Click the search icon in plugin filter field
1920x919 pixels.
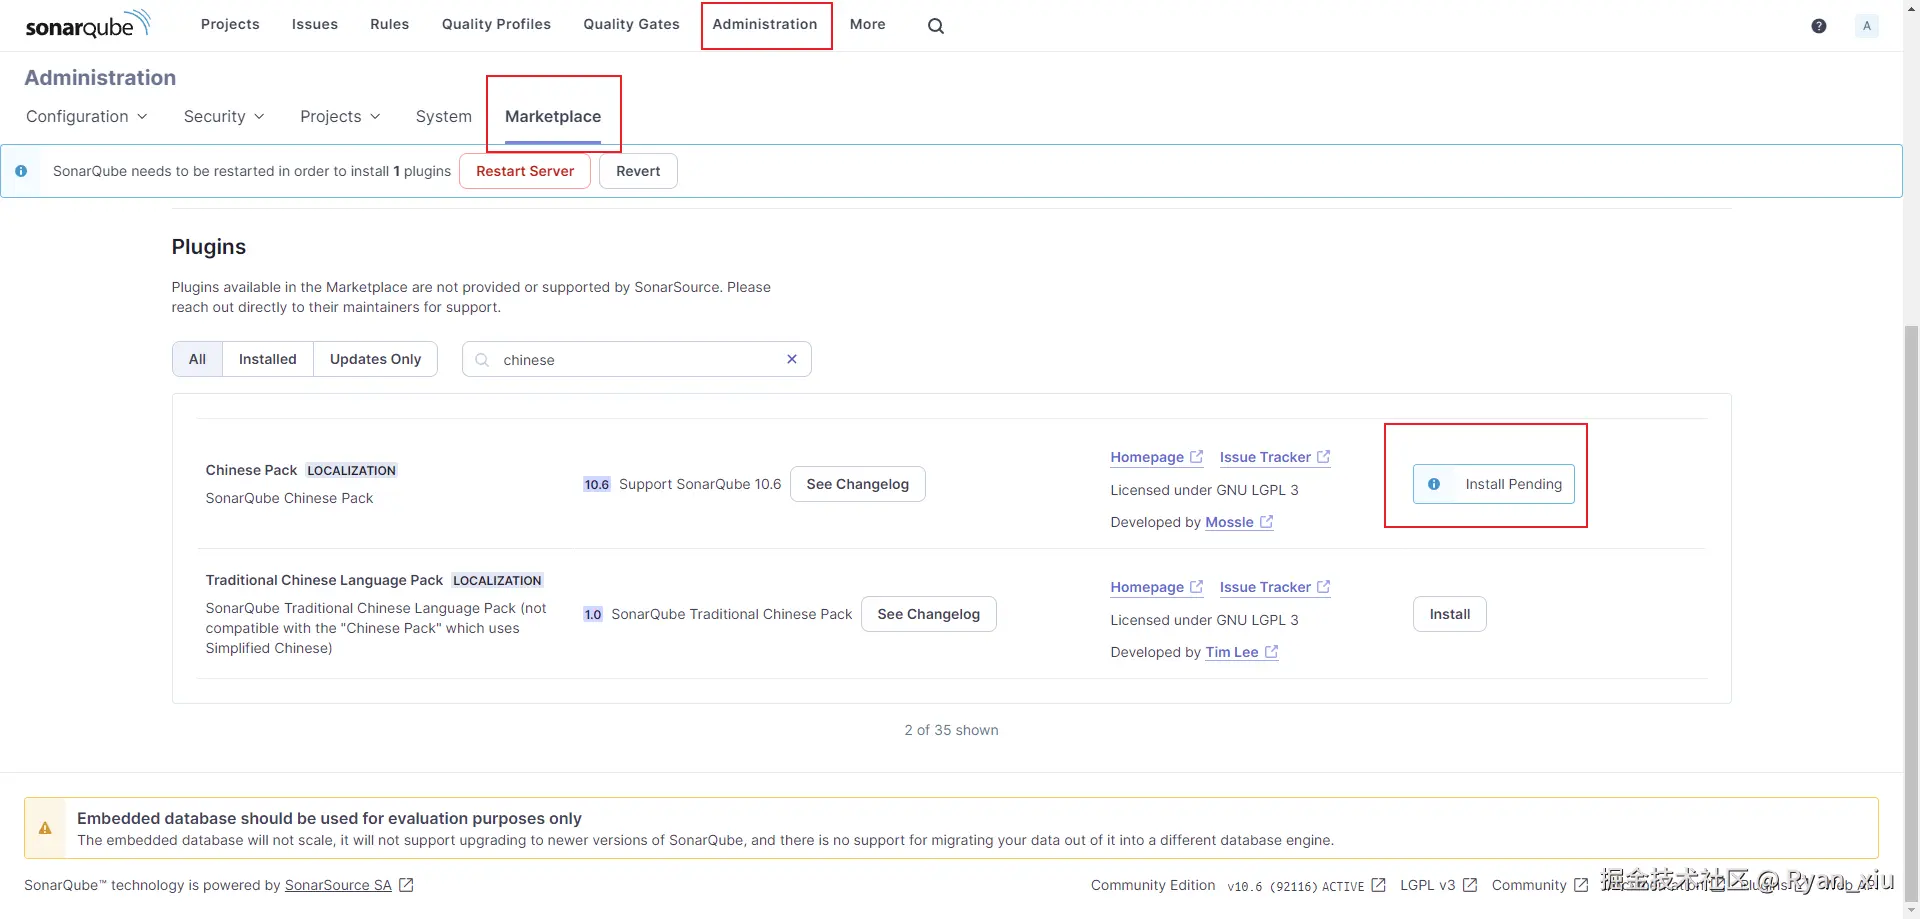tap(482, 360)
